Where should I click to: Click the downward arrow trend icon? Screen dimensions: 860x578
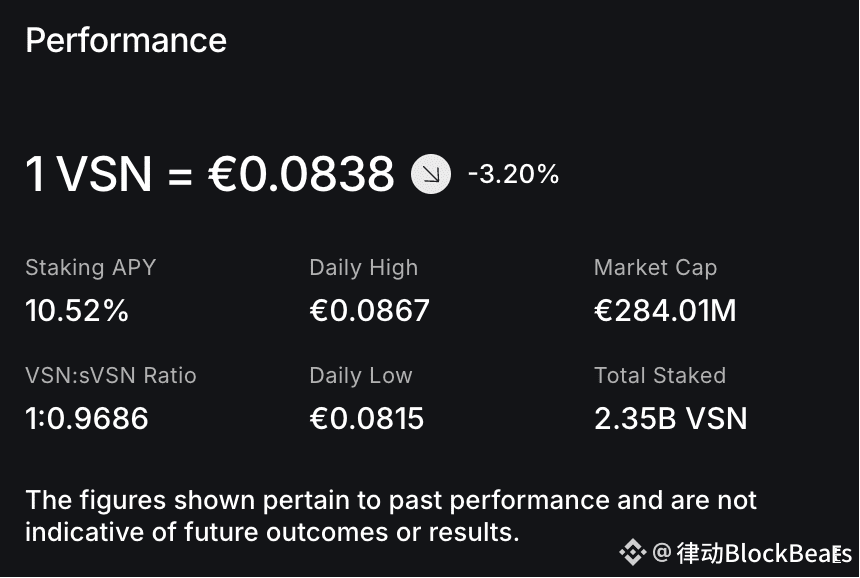[x=431, y=174]
